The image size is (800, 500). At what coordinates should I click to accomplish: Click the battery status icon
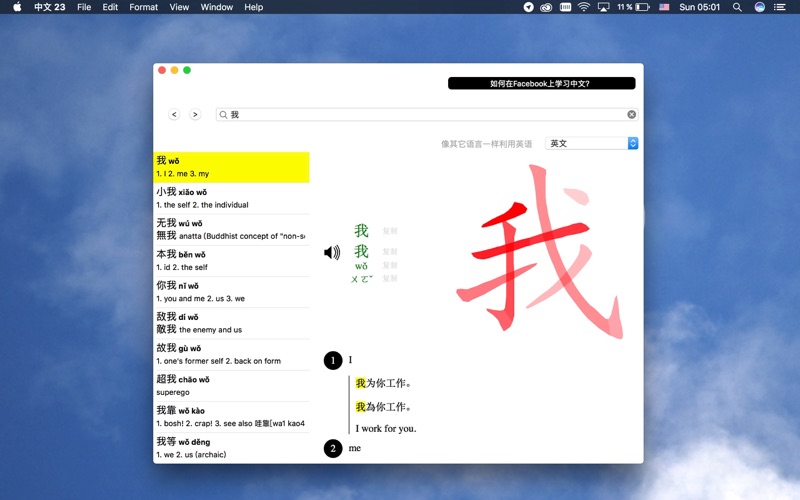[642, 7]
